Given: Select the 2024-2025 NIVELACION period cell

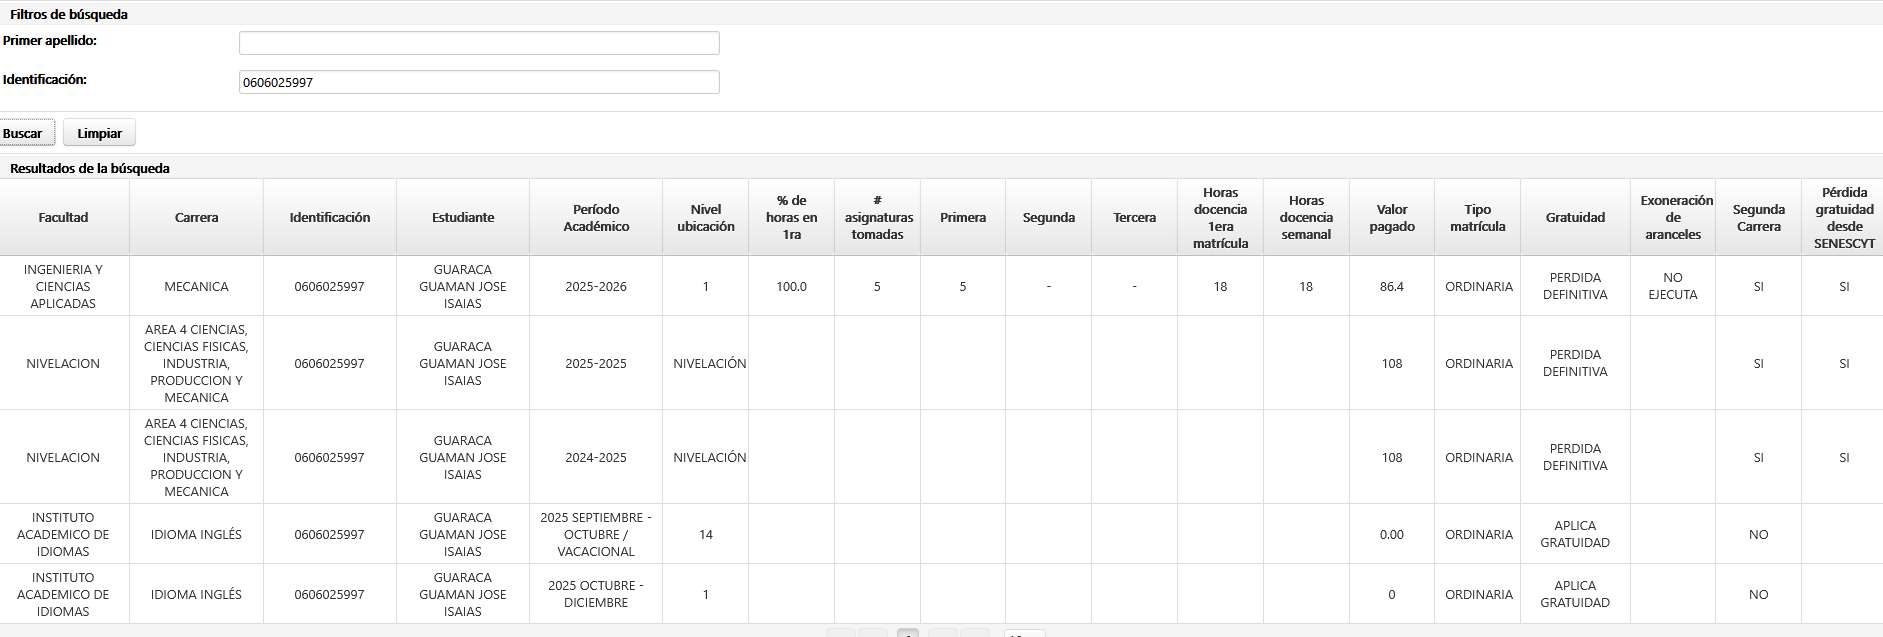Looking at the screenshot, I should coord(596,457).
